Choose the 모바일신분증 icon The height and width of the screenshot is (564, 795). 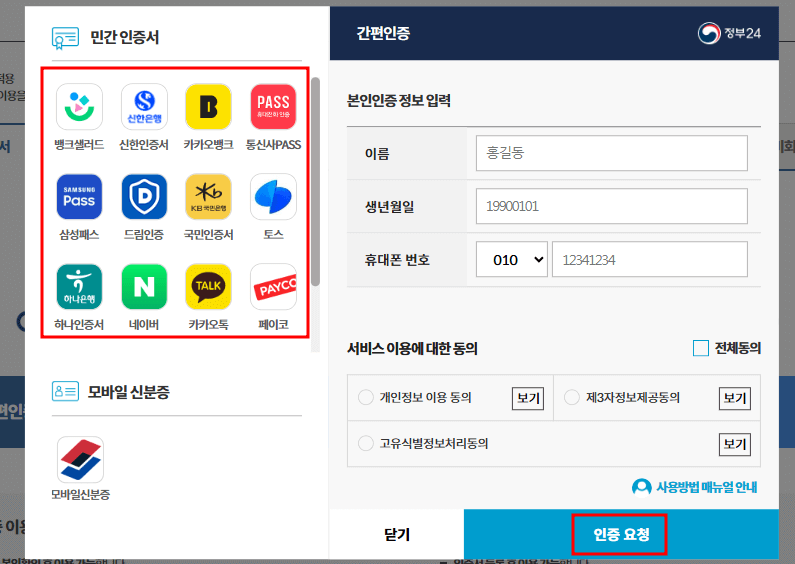pyautogui.click(x=80, y=460)
